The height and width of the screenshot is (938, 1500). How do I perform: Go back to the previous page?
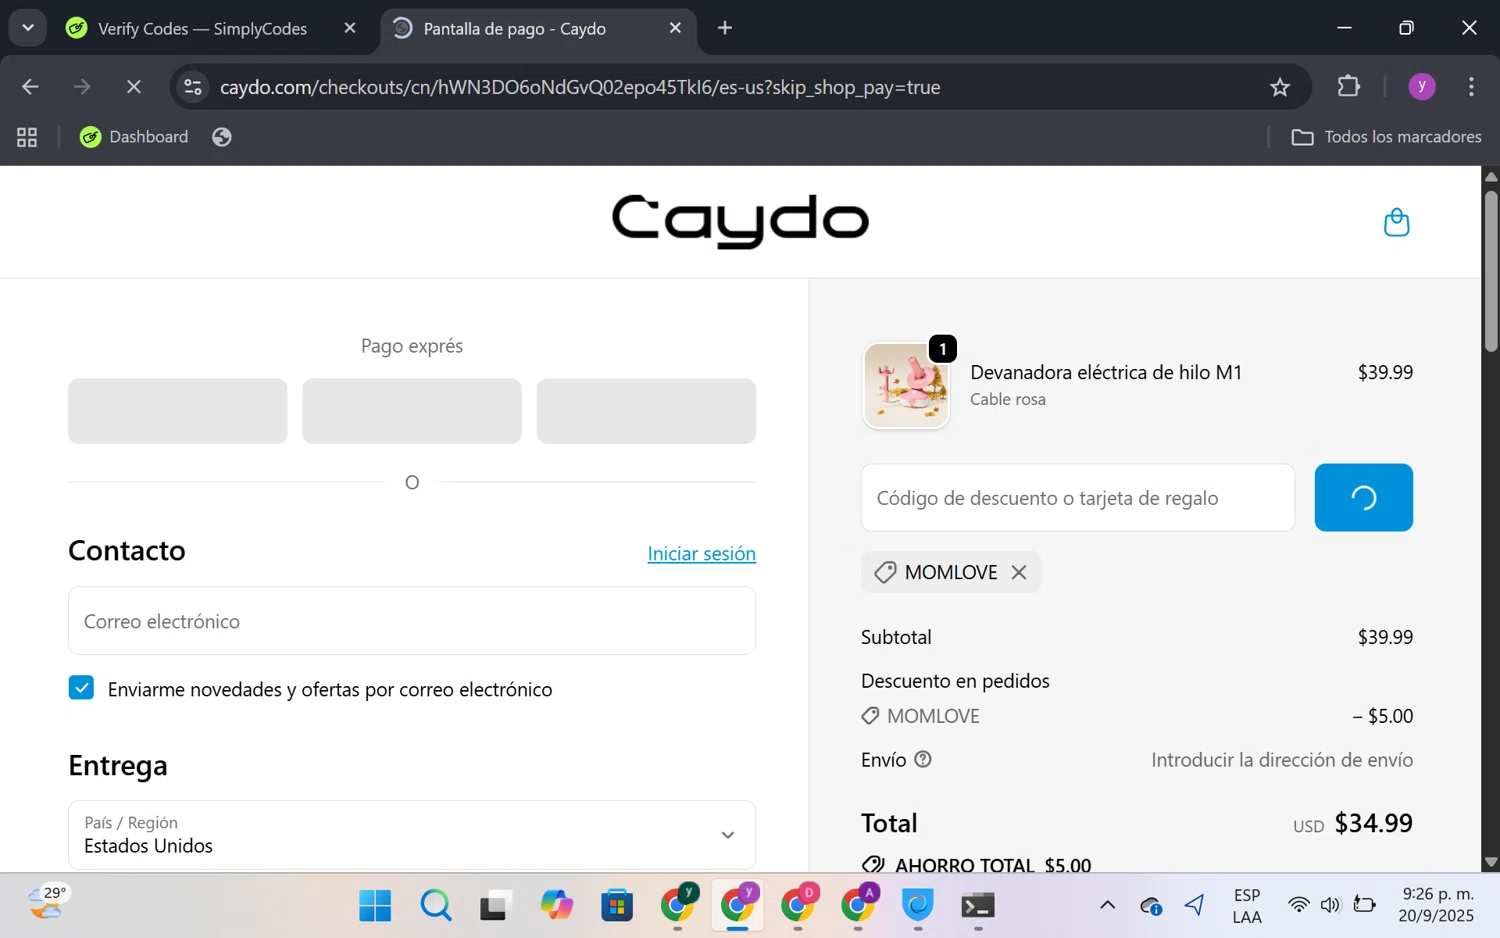pos(30,87)
